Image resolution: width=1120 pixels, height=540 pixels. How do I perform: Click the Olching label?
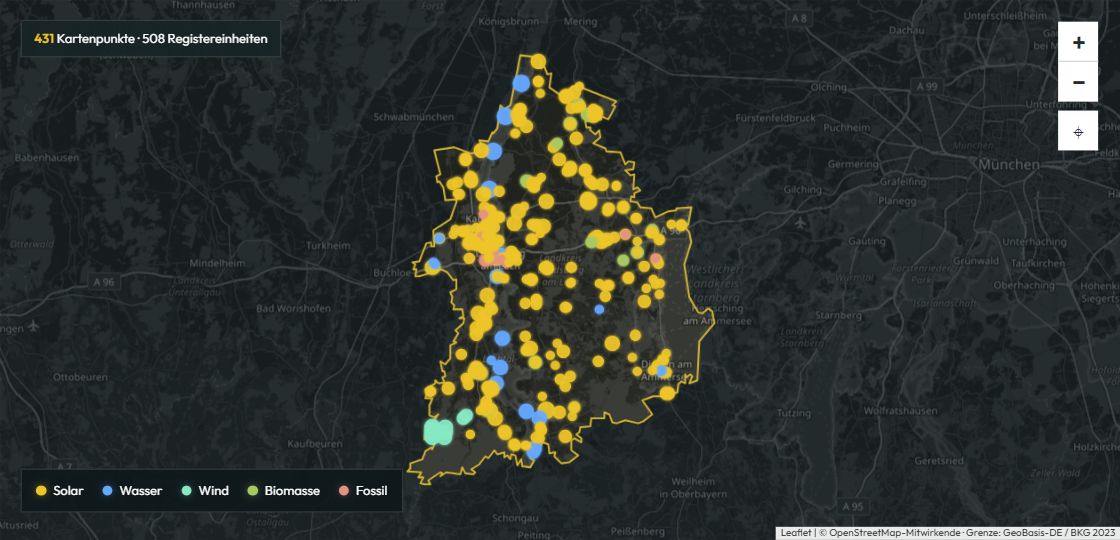[x=829, y=87]
